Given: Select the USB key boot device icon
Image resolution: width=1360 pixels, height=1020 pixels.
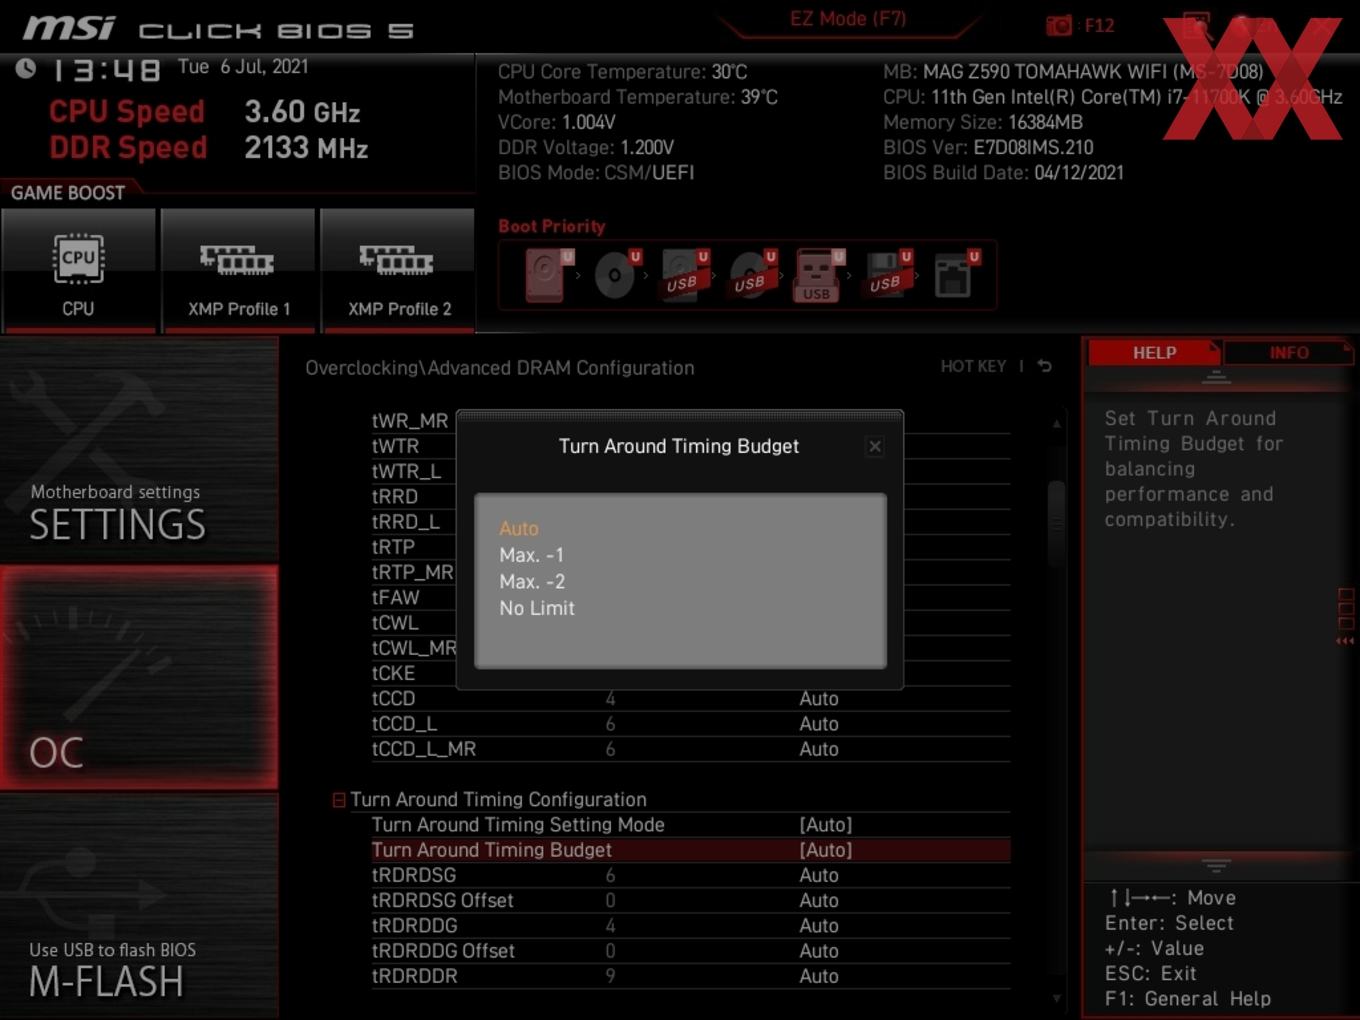Looking at the screenshot, I should (818, 274).
